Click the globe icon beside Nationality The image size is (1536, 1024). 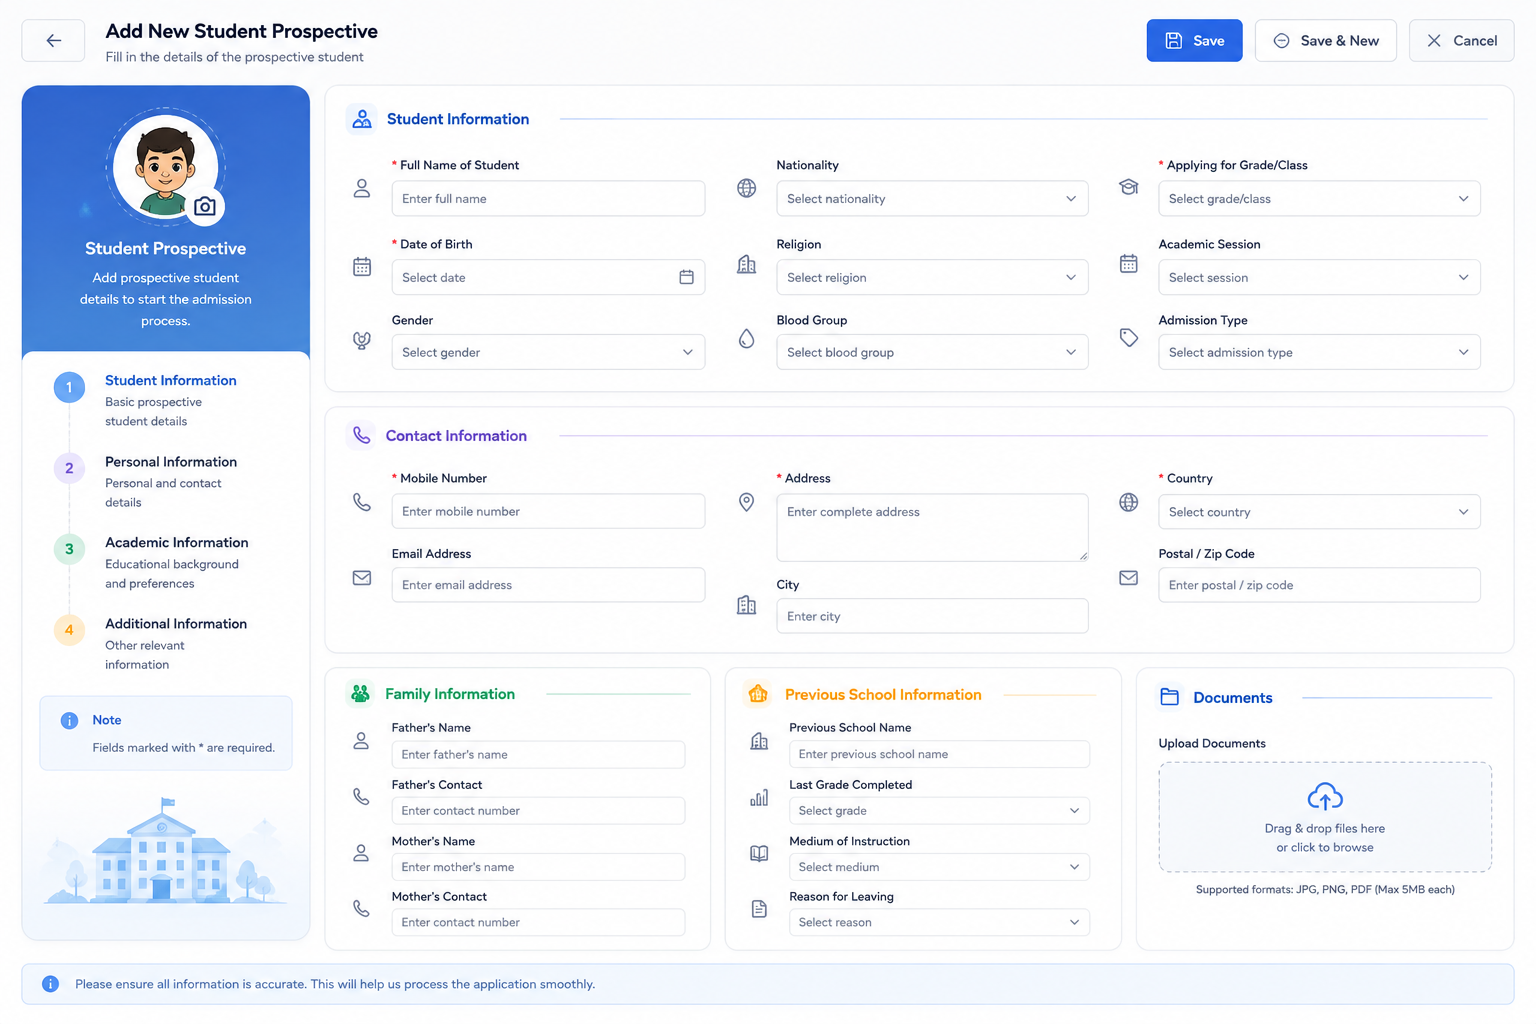pyautogui.click(x=746, y=188)
